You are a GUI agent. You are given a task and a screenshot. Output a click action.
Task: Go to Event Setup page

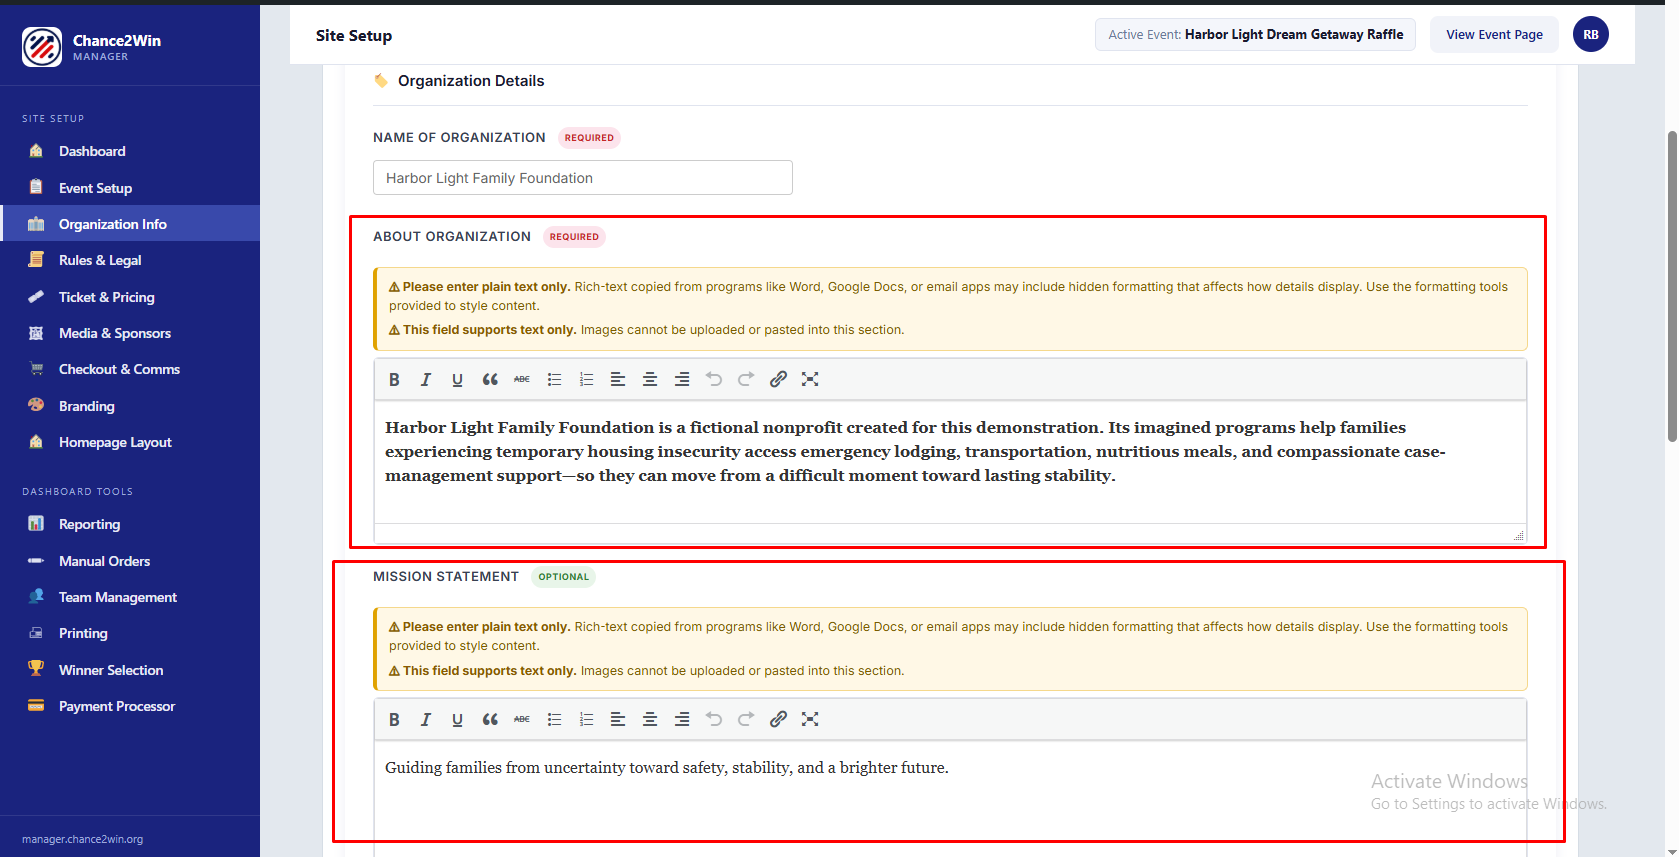(130, 188)
